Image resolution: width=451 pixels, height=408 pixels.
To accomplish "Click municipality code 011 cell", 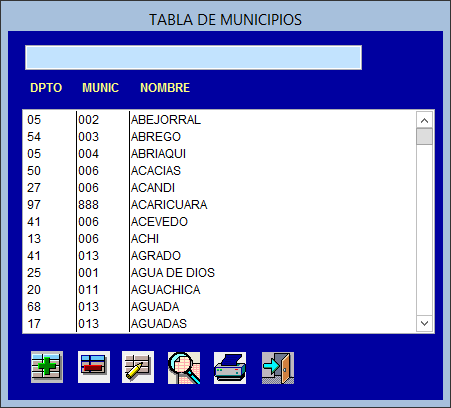I will [88, 290].
